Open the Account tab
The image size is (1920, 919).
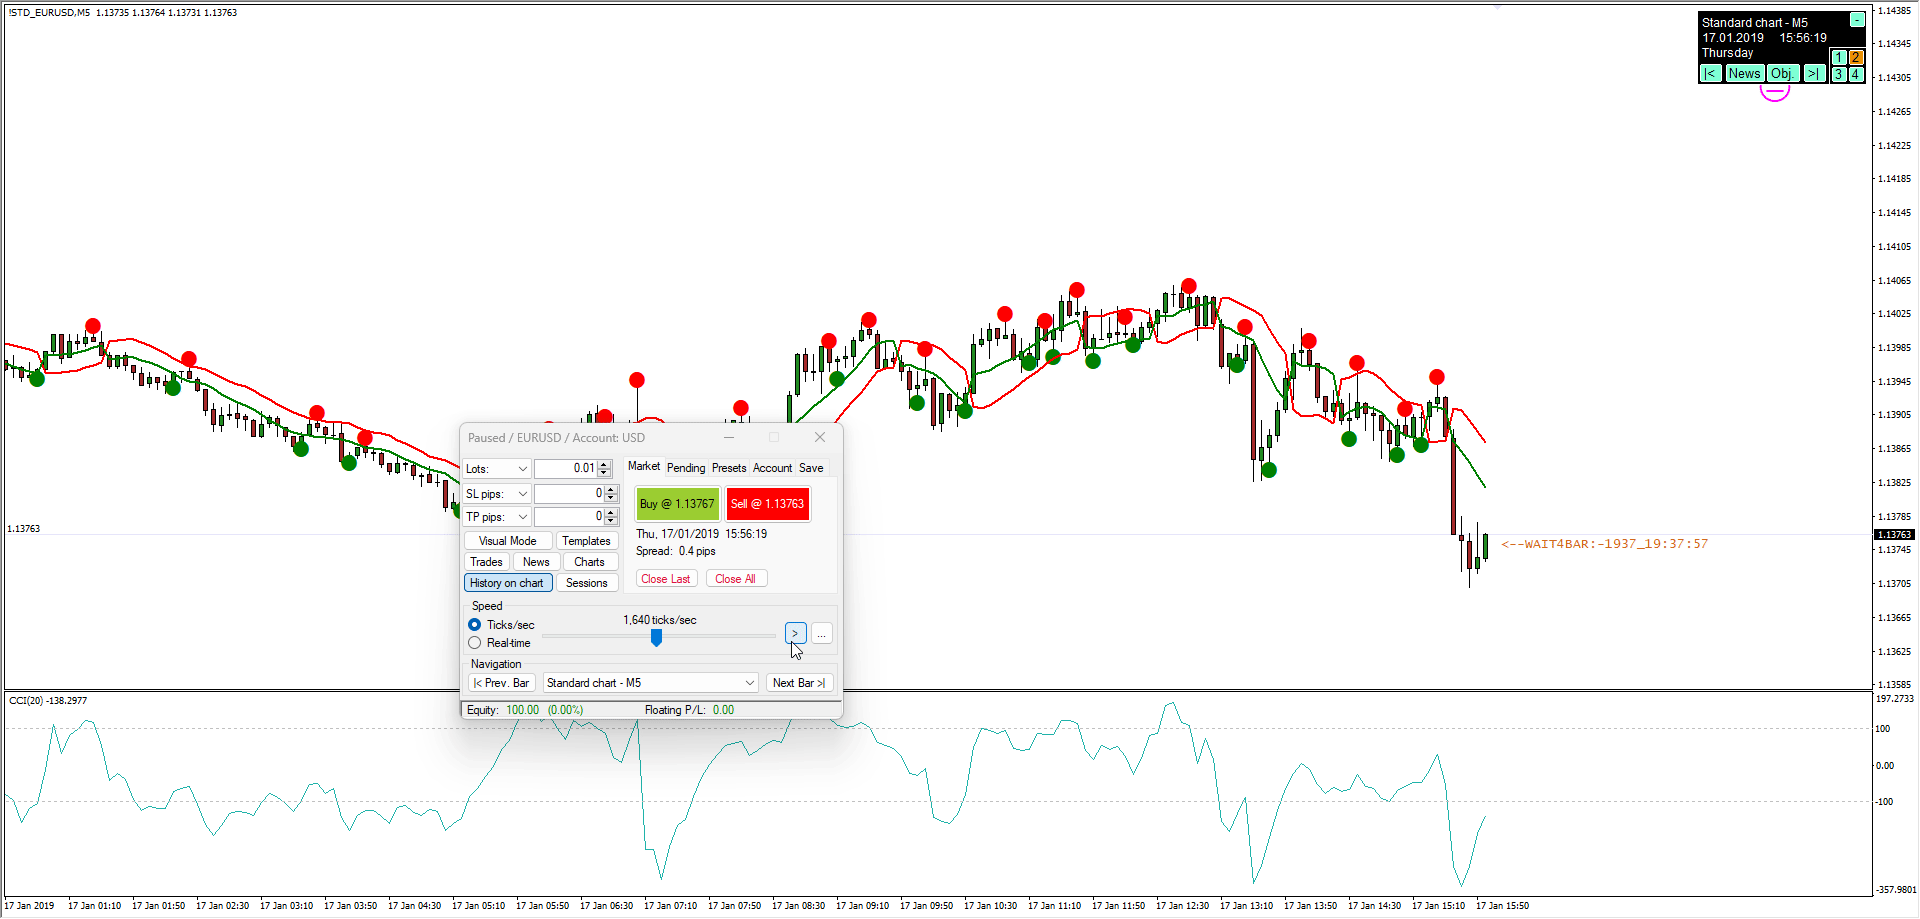click(772, 468)
